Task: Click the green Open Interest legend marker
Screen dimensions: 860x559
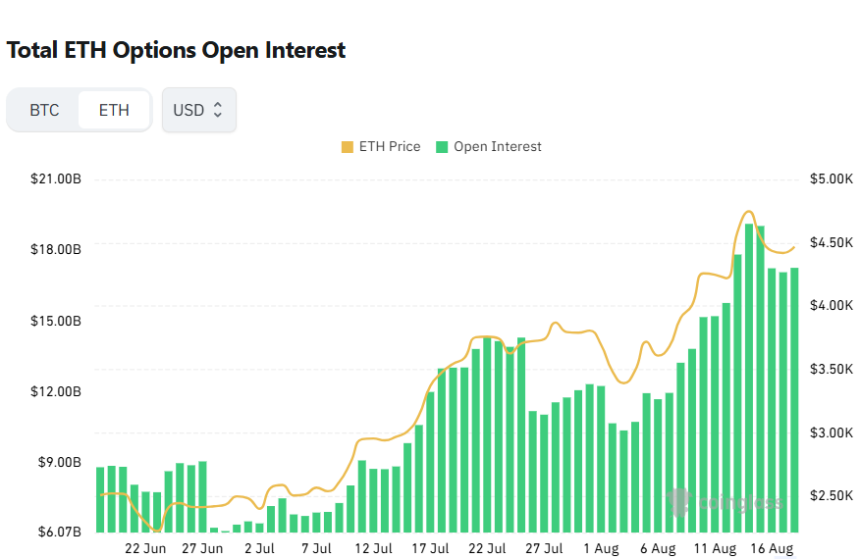Action: point(442,147)
